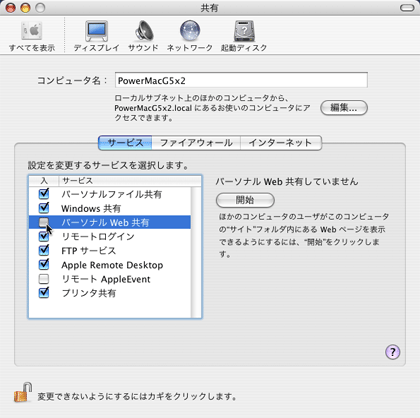Open the ディスプレイ preferences icon
The height and width of the screenshot is (418, 420).
tap(96, 36)
